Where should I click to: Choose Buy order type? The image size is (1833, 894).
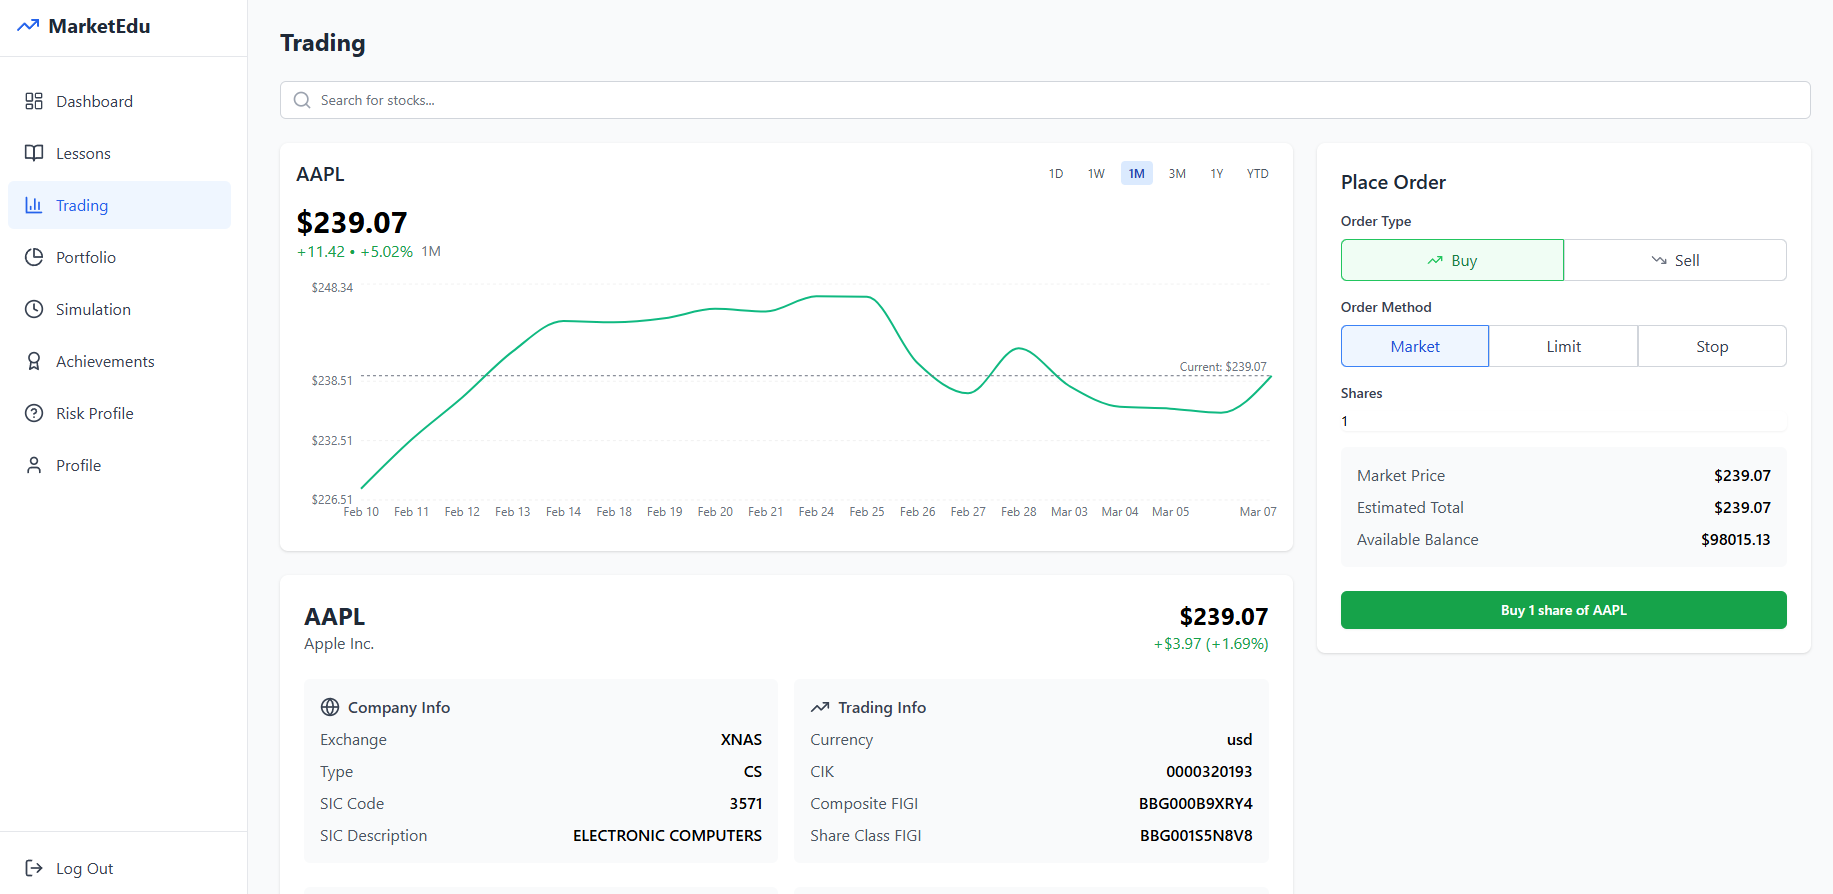coord(1452,260)
